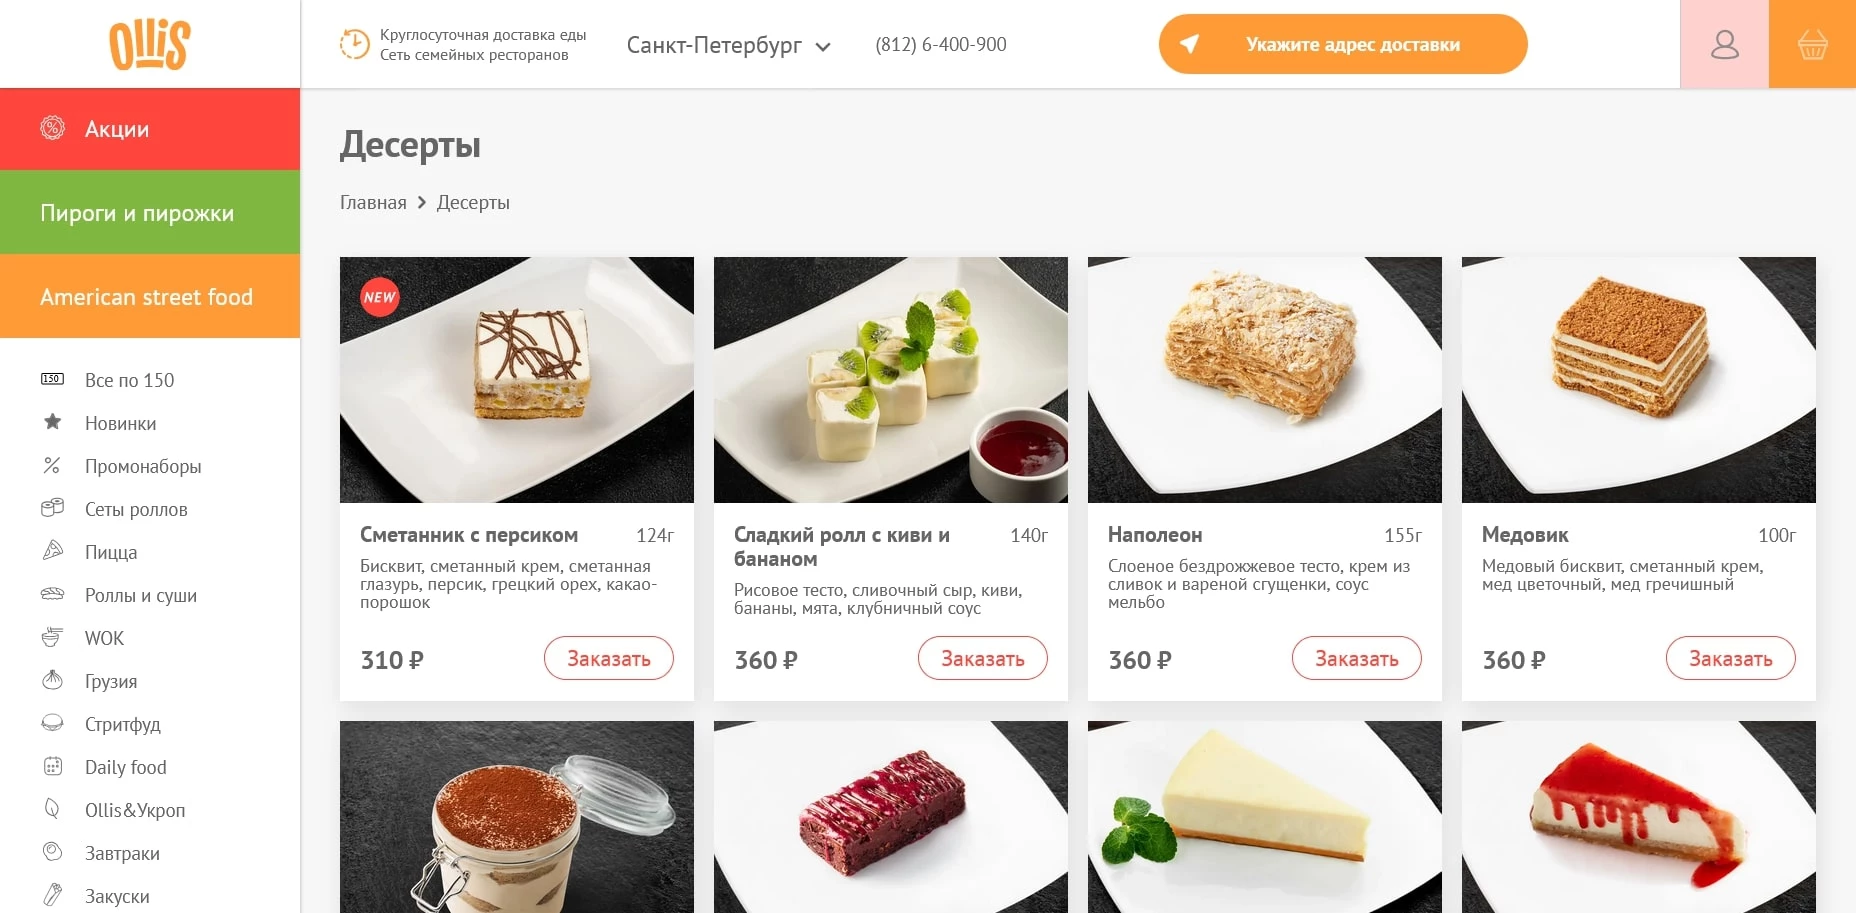This screenshot has width=1856, height=913.
Task: Click Укажите адрес доставки button
Action: click(x=1343, y=44)
